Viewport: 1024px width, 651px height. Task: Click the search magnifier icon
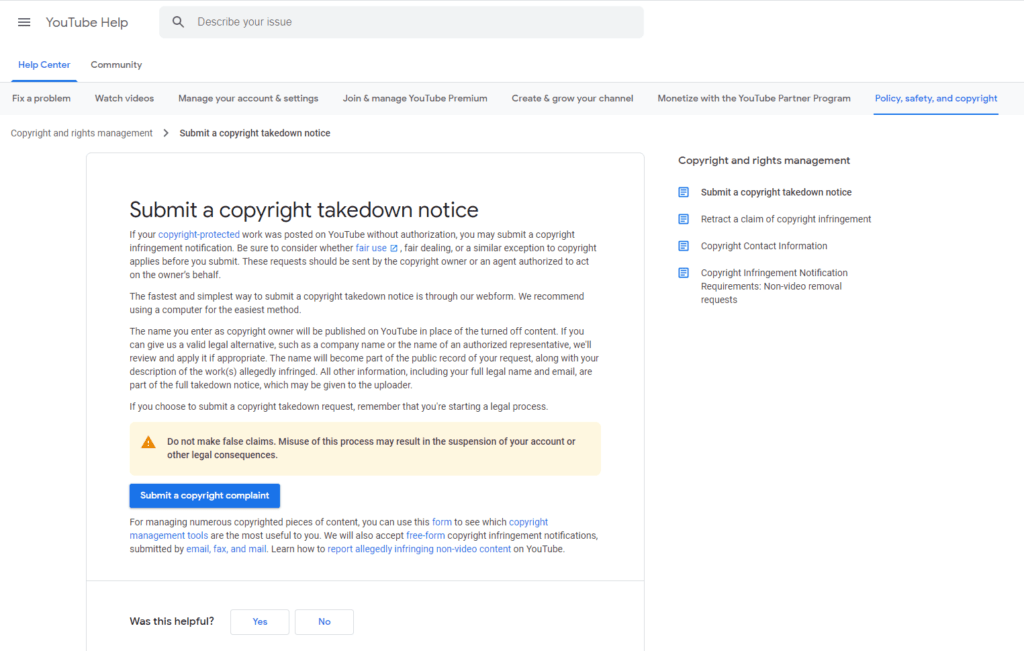pyautogui.click(x=178, y=21)
